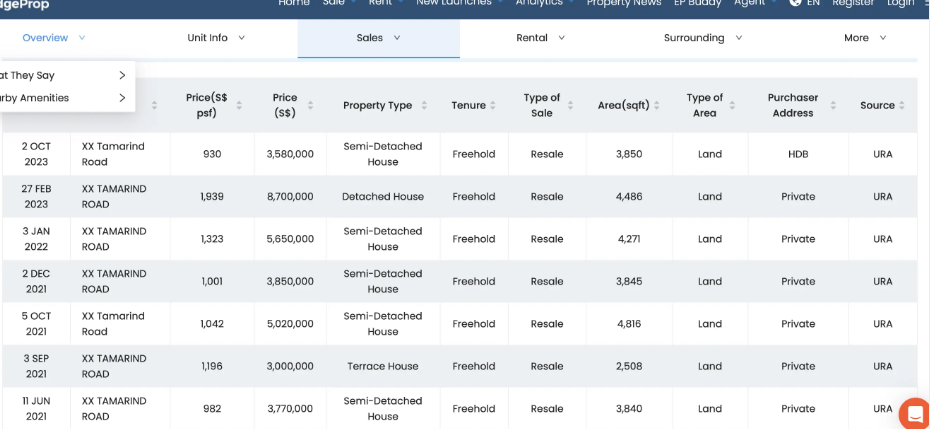Image resolution: width=930 pixels, height=429 pixels.
Task: Click the globe language icon
Action: (795, 3)
